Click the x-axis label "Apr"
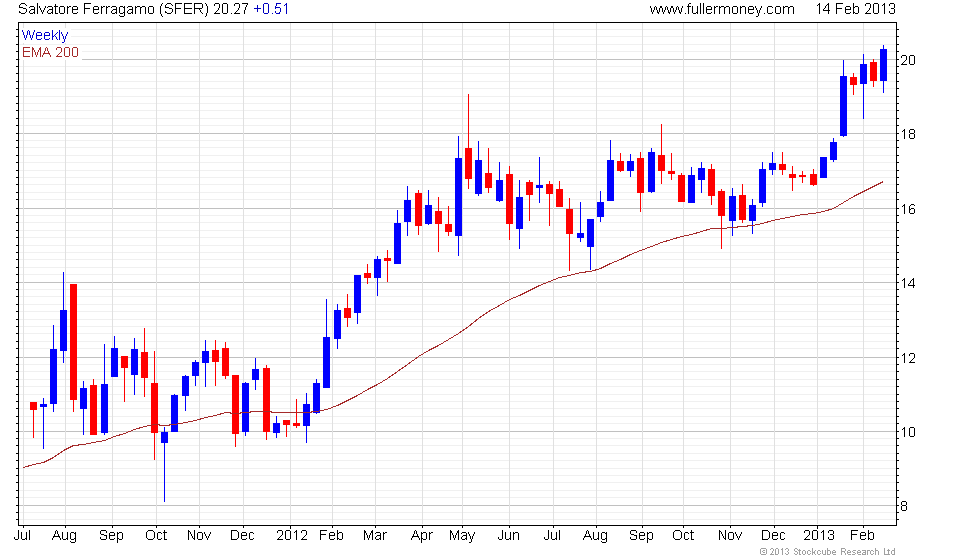 pos(422,536)
